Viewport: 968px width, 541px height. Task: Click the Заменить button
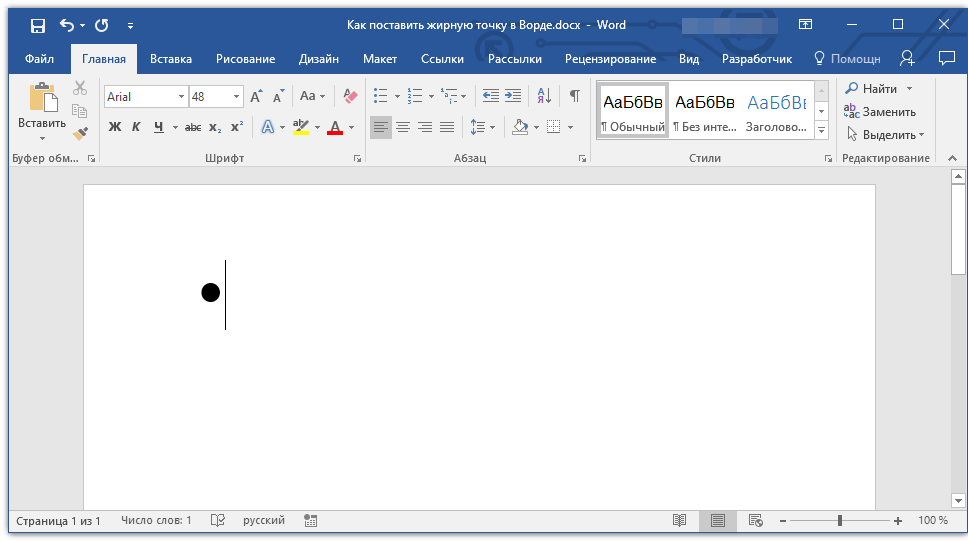point(880,112)
